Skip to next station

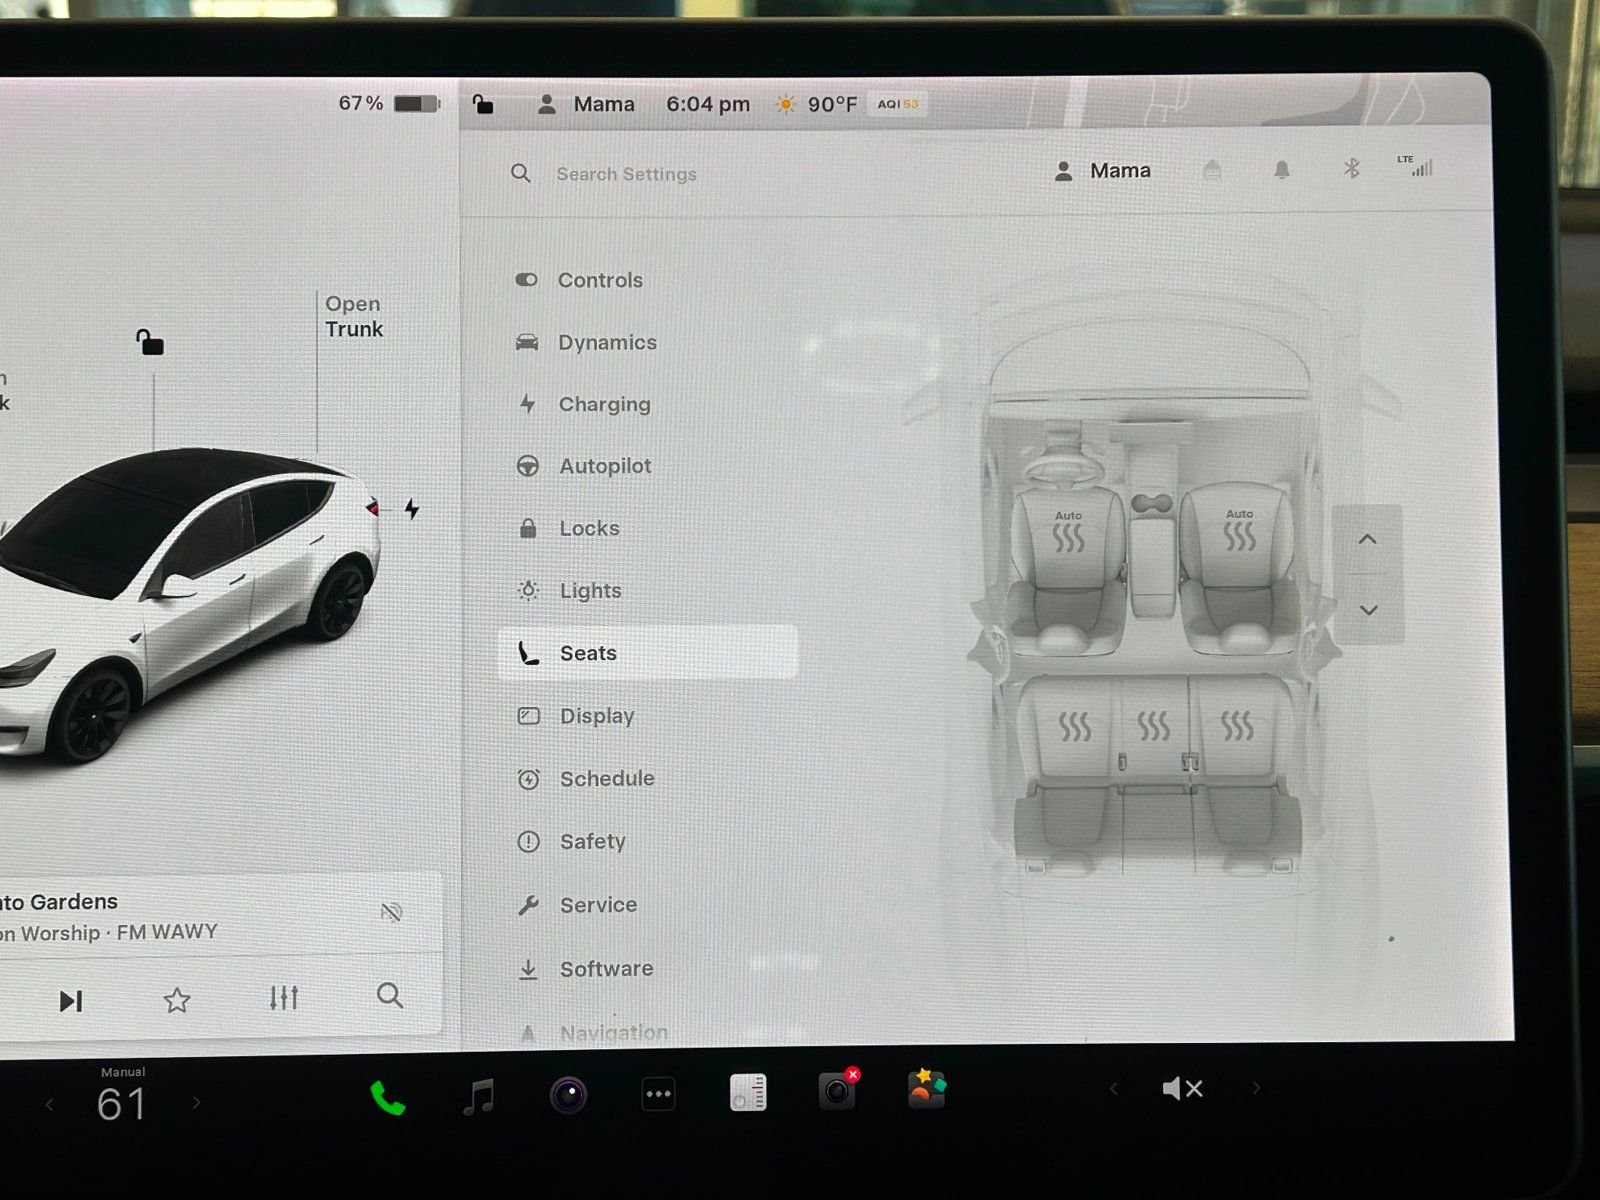[70, 1001]
